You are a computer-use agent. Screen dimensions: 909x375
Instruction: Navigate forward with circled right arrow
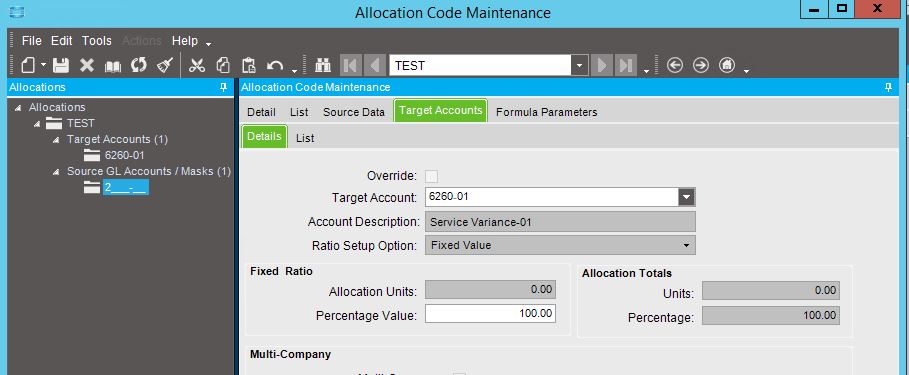tap(701, 65)
